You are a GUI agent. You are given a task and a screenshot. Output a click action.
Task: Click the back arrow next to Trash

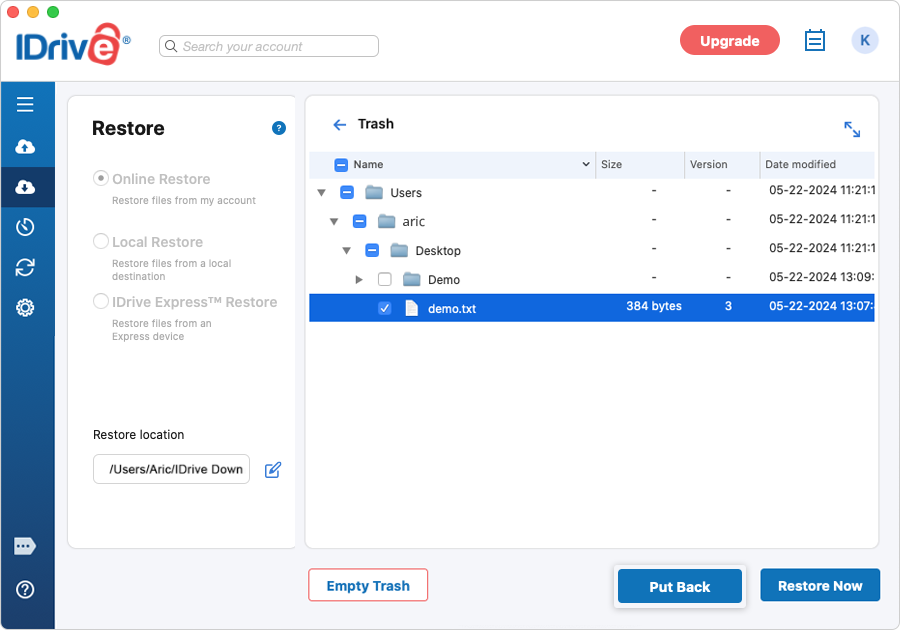(x=340, y=125)
